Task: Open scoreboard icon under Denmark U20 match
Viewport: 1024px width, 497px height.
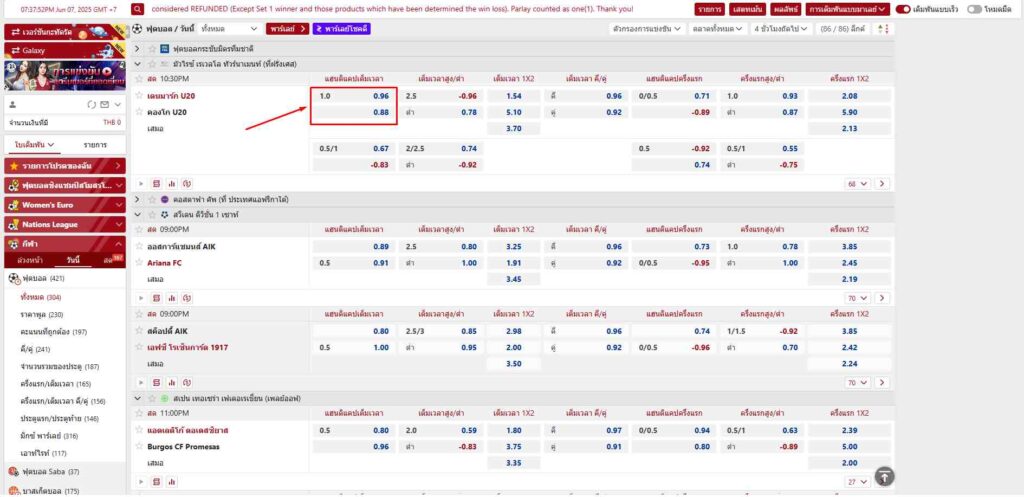Action: (155, 184)
